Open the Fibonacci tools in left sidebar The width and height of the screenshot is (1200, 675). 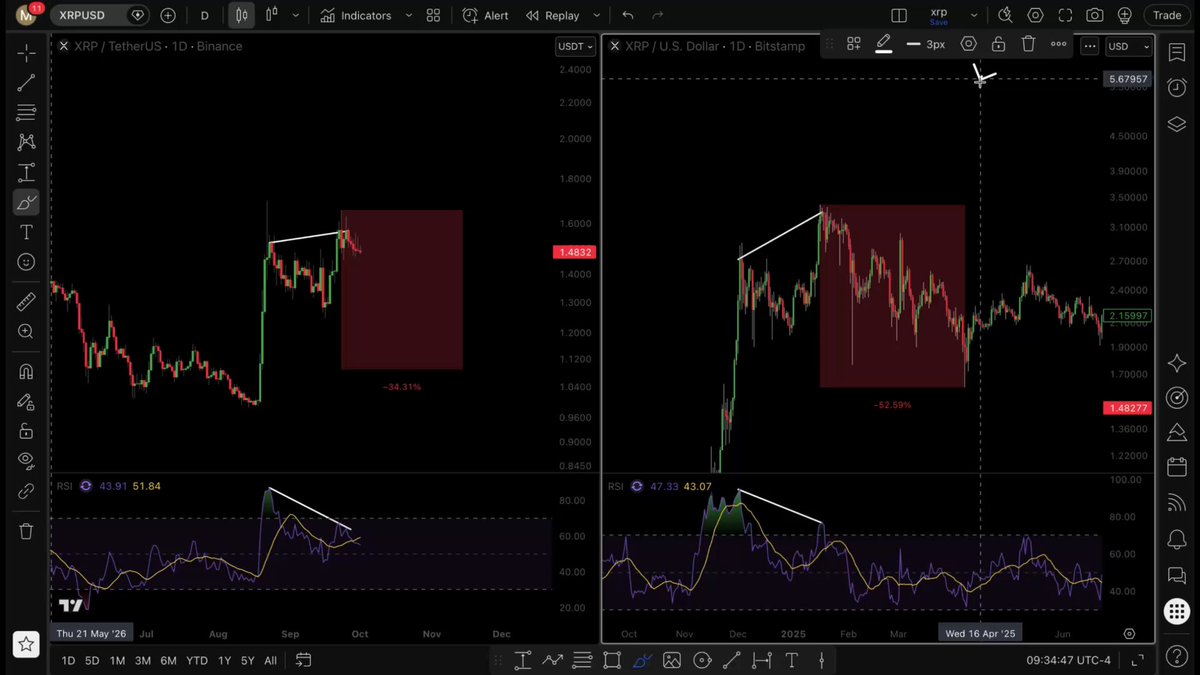(x=26, y=112)
